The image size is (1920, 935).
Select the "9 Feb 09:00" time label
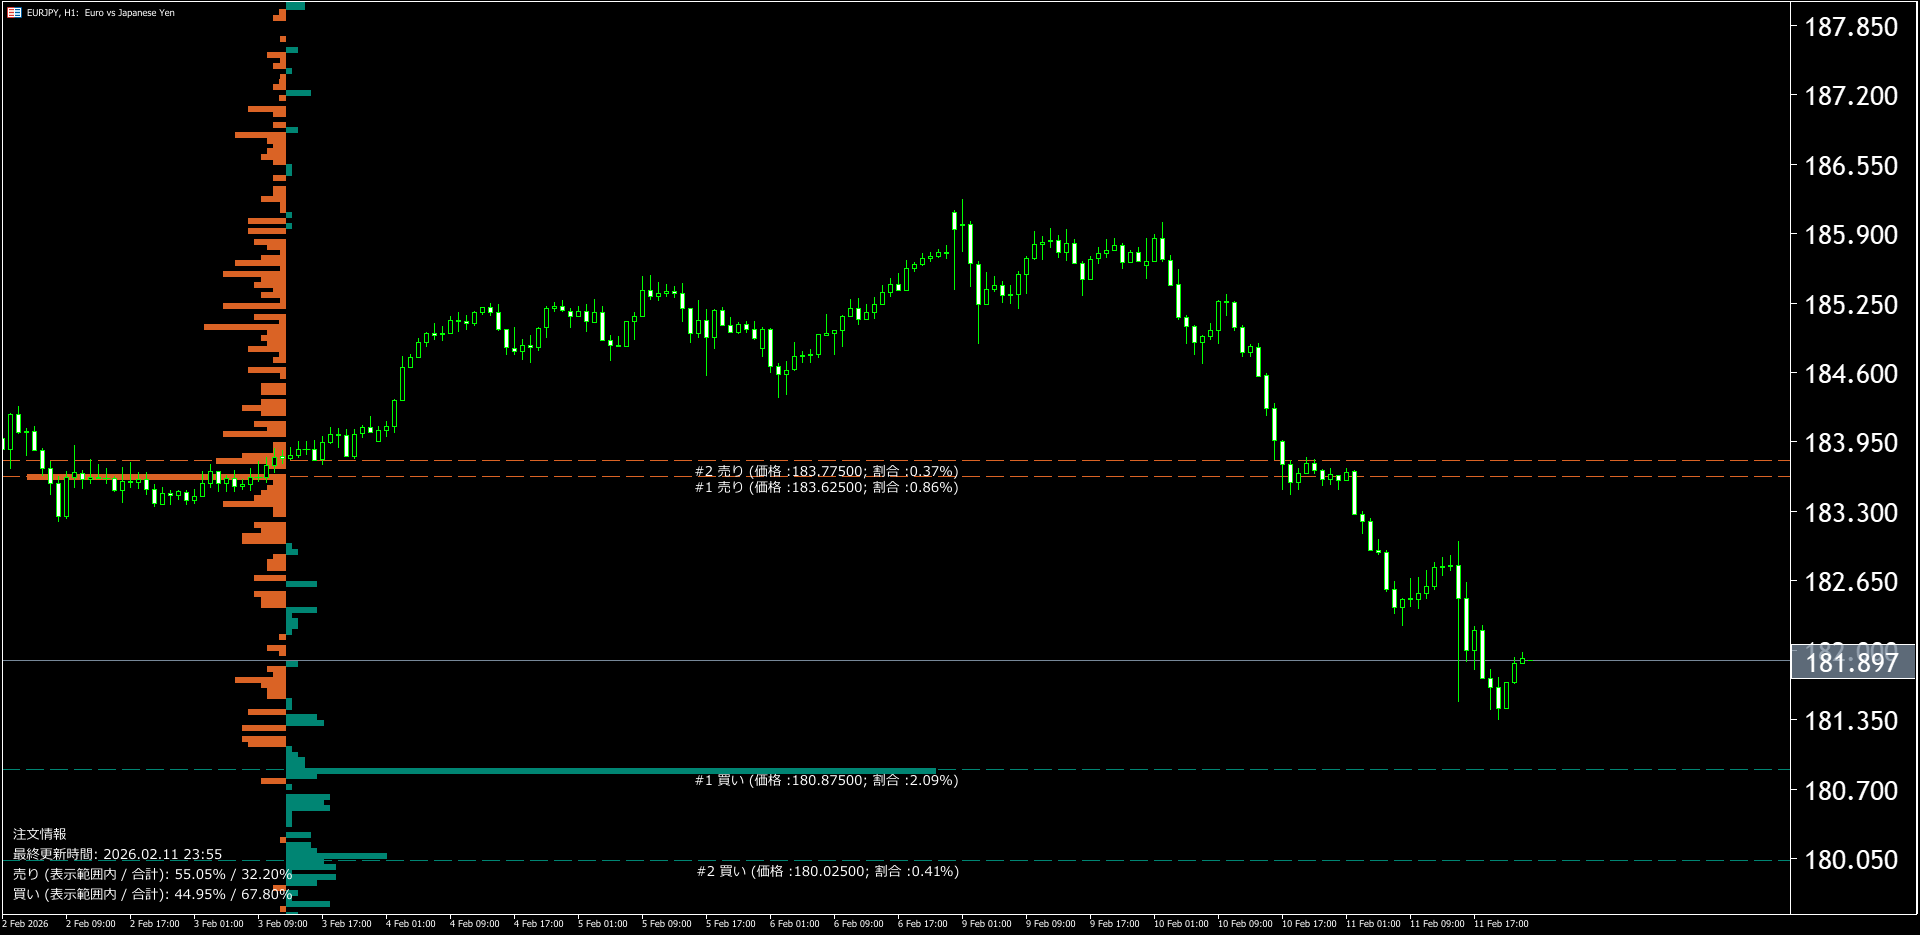pyautogui.click(x=1050, y=924)
